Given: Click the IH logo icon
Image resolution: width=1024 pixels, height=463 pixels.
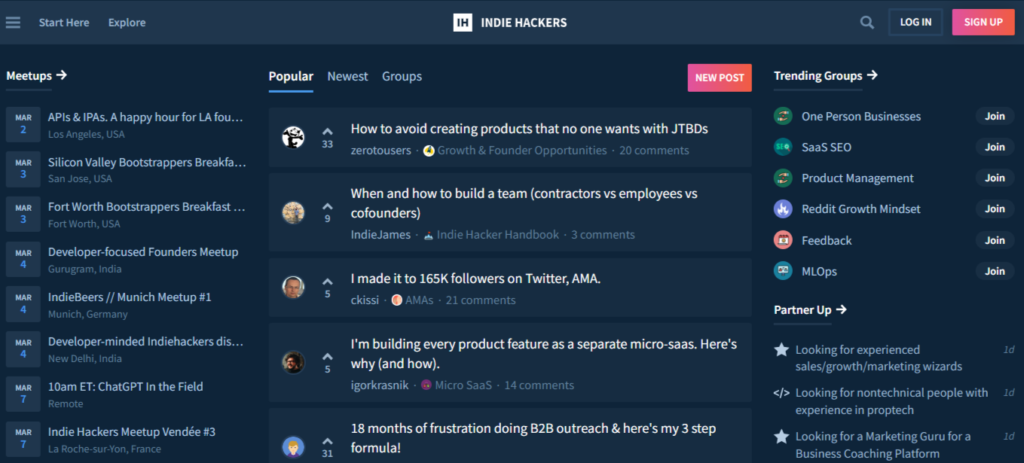Looking at the screenshot, I should (x=462, y=22).
